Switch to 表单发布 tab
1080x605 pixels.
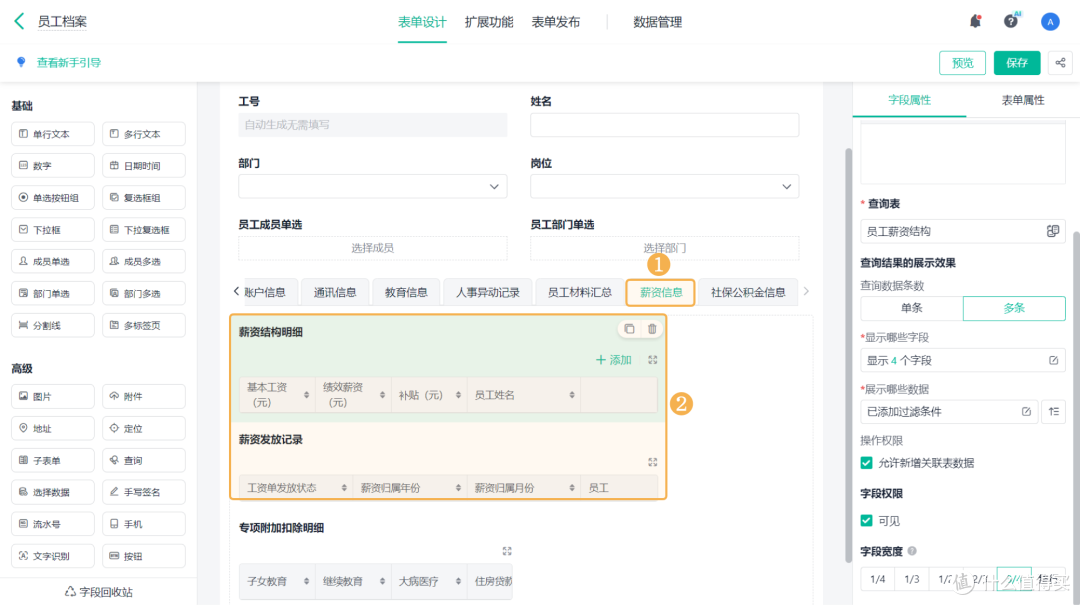click(x=555, y=22)
